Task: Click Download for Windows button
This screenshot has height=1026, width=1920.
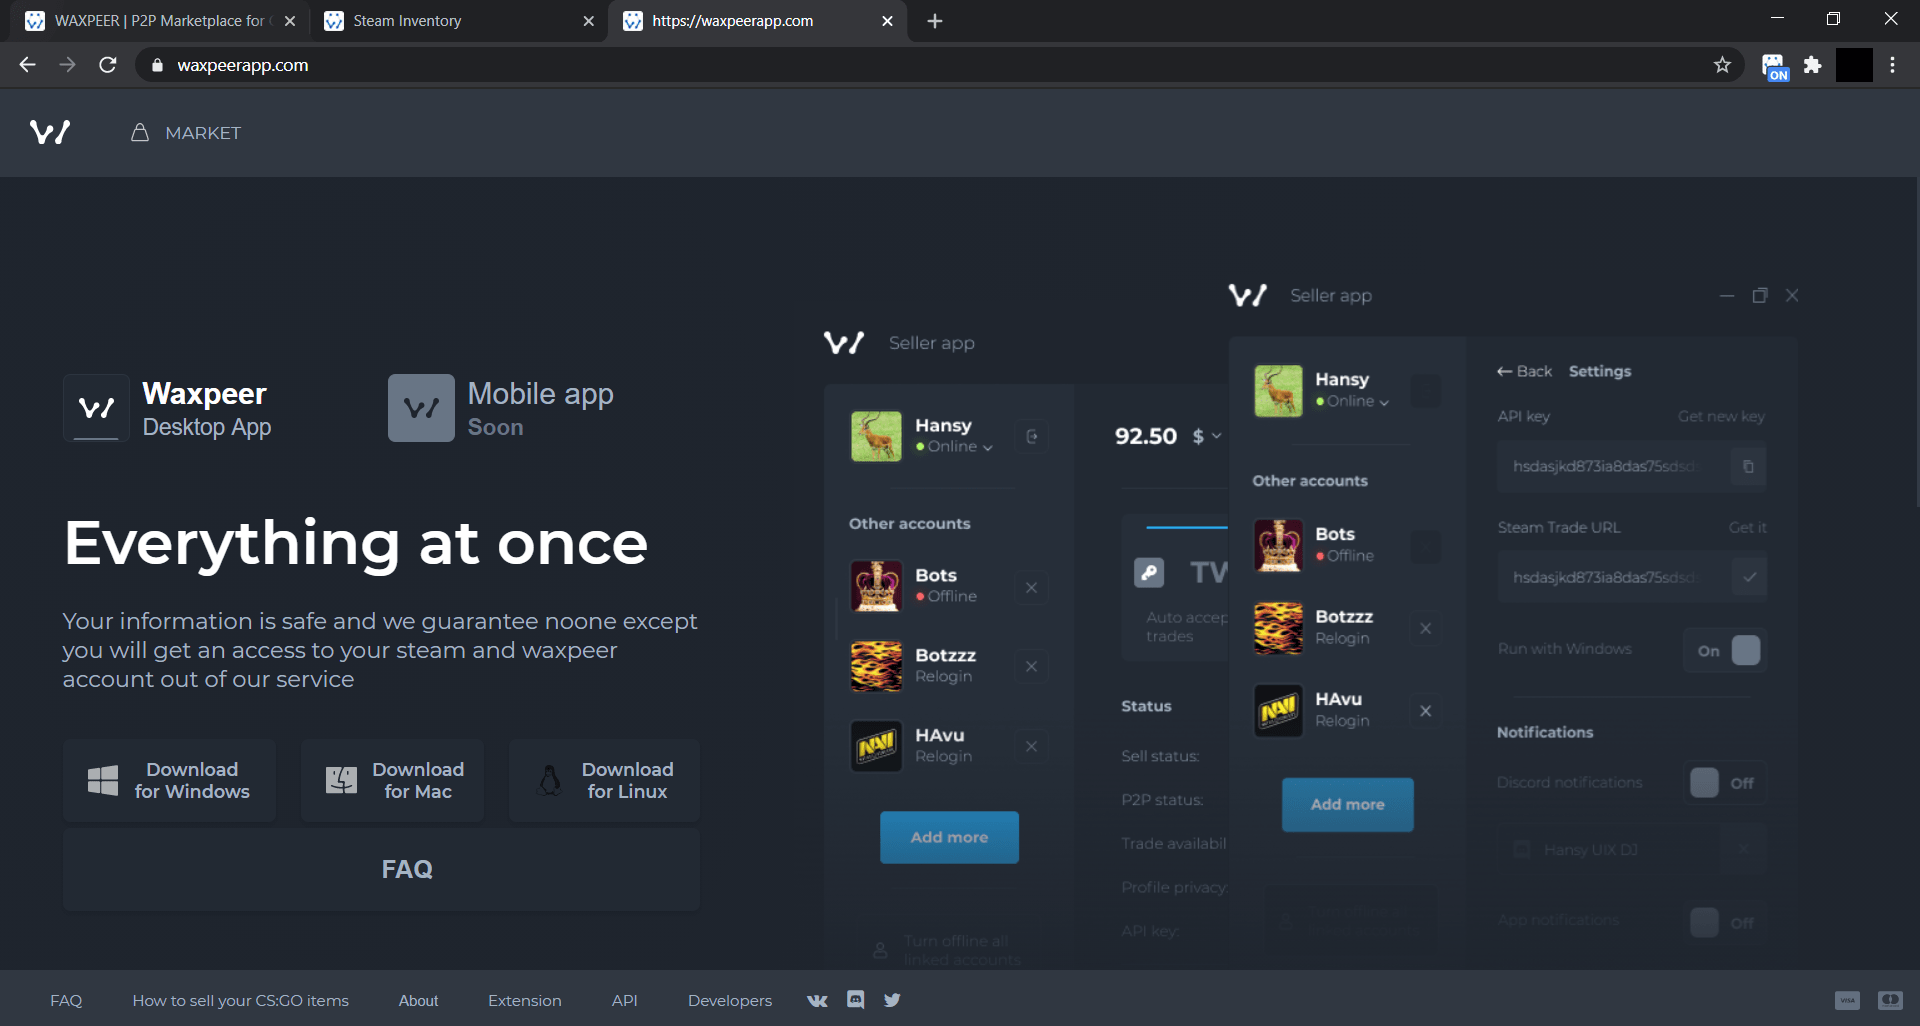Action: (x=169, y=780)
